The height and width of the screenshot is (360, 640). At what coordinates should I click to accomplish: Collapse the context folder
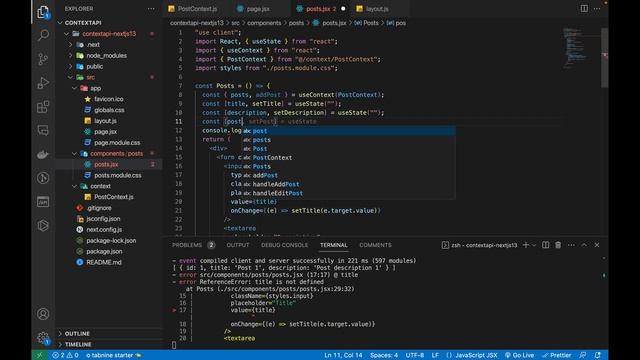(74, 186)
